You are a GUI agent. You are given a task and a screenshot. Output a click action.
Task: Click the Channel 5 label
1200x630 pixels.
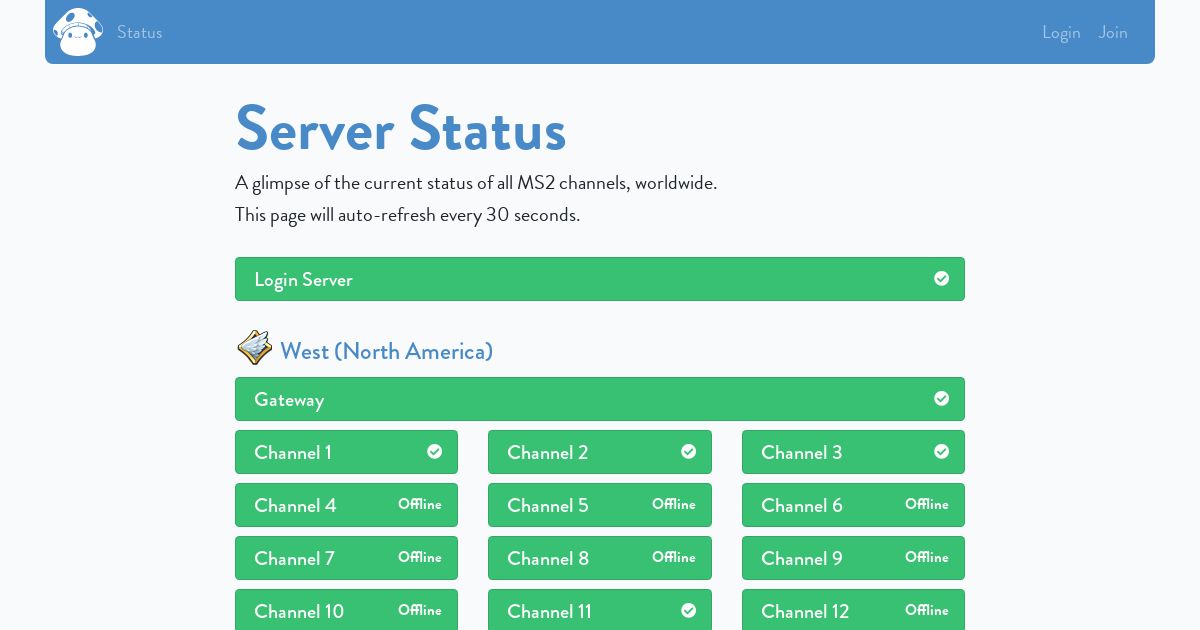click(x=548, y=505)
